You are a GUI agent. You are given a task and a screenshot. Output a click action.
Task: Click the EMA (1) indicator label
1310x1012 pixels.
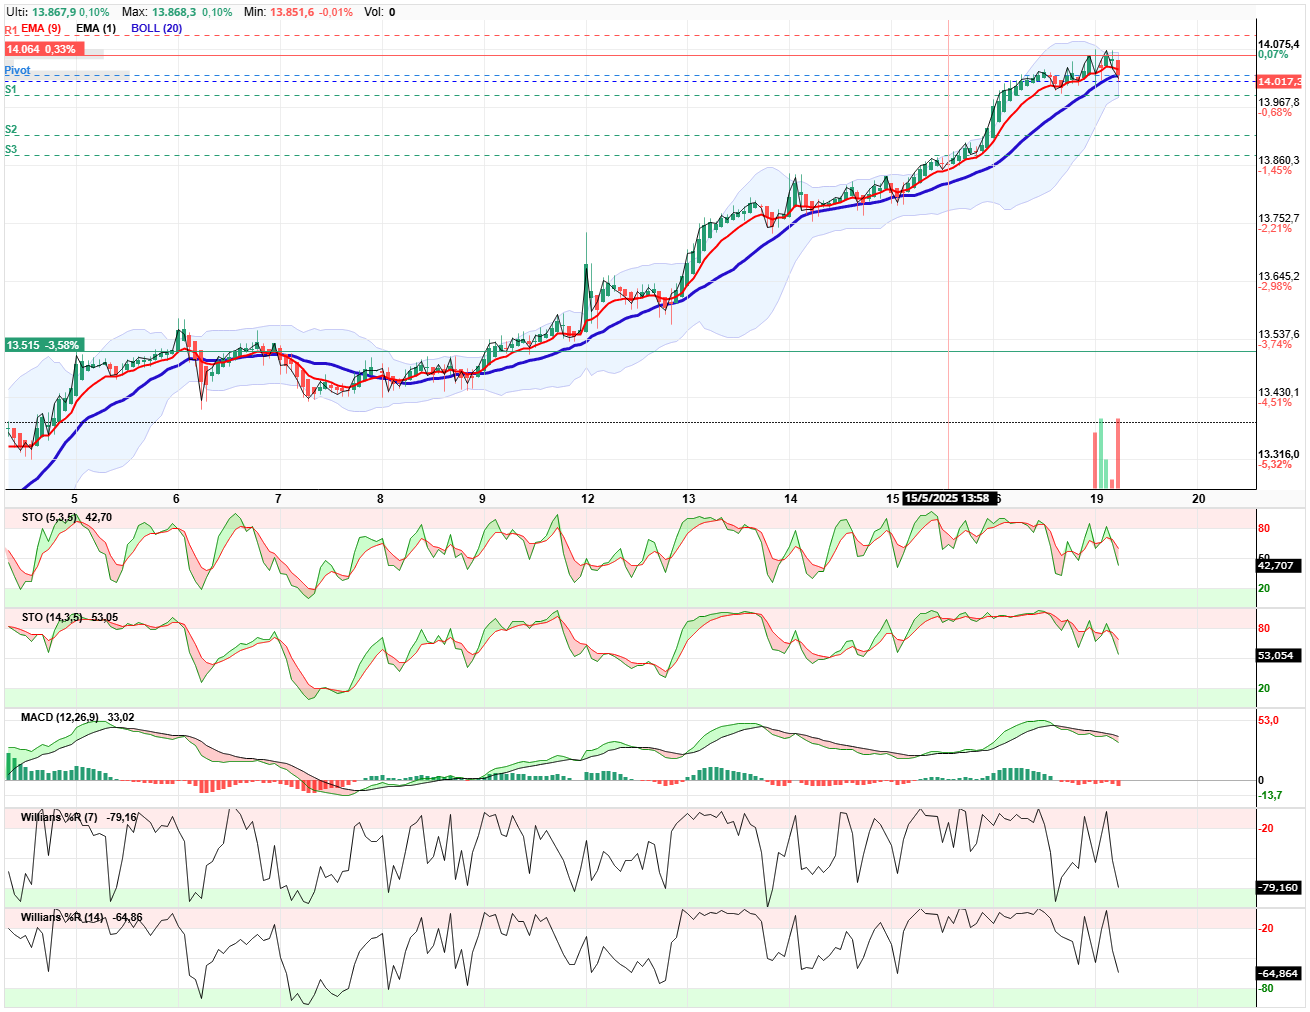tap(96, 28)
